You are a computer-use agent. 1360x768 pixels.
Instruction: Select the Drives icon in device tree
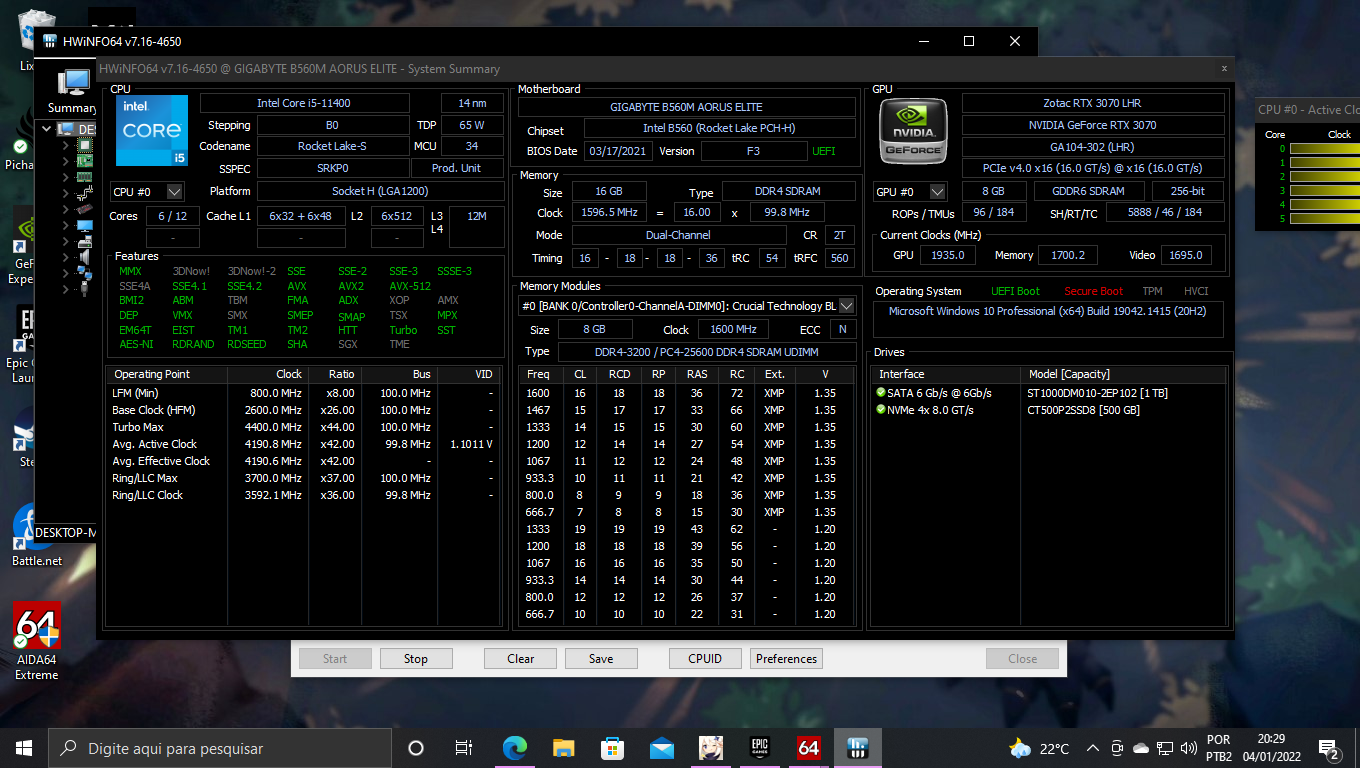[85, 241]
